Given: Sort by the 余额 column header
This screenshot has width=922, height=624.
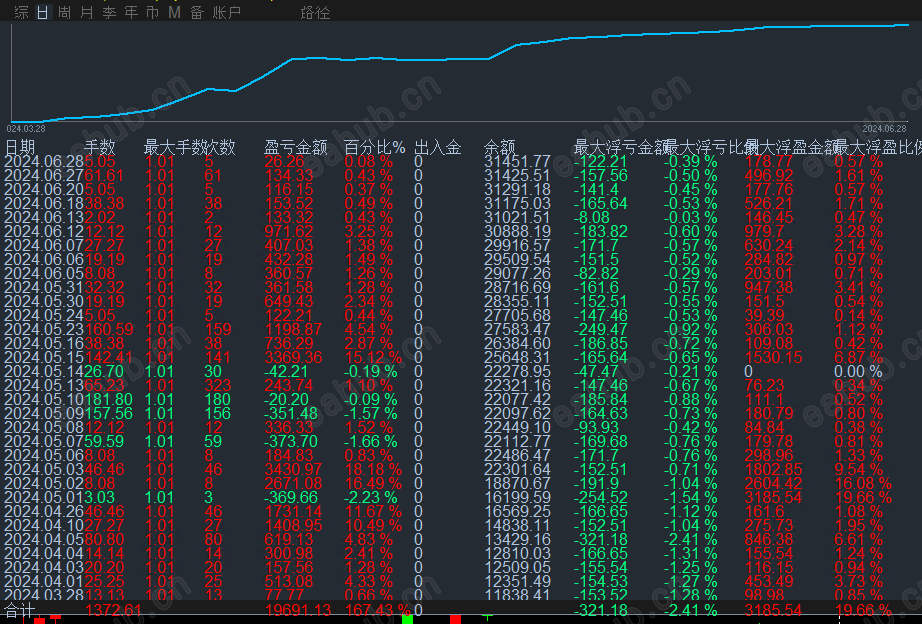Looking at the screenshot, I should click(x=500, y=147).
